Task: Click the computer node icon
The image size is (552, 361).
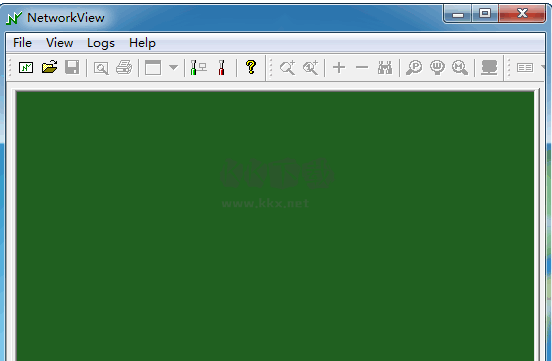Action: click(x=489, y=67)
